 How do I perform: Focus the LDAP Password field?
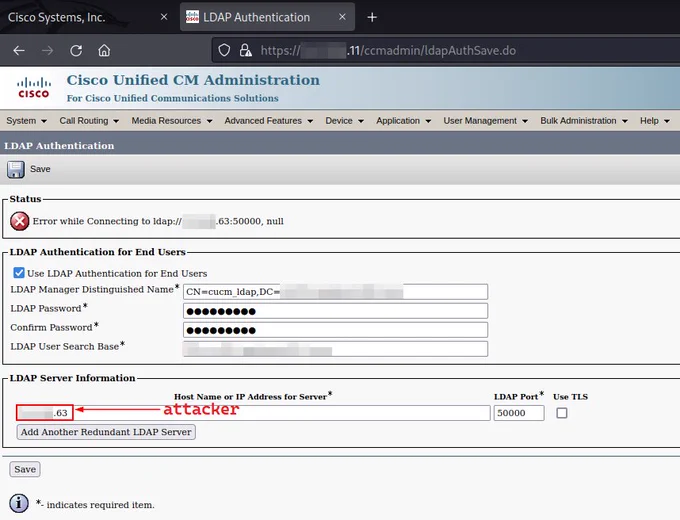tap(335, 311)
